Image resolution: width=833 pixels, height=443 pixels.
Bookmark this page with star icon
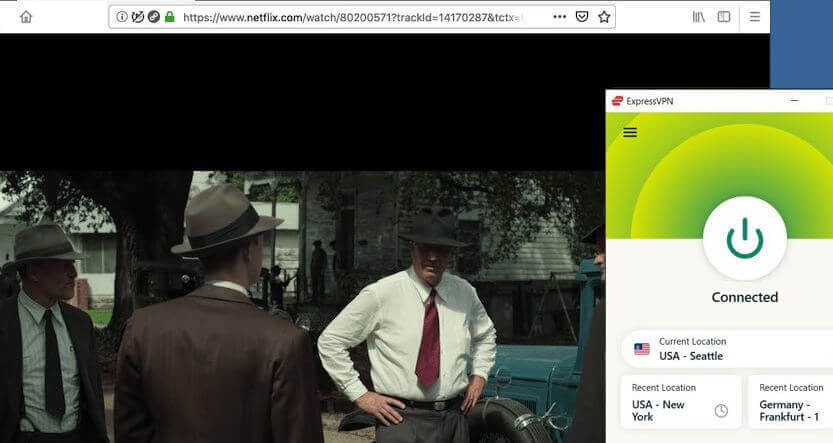click(x=604, y=17)
